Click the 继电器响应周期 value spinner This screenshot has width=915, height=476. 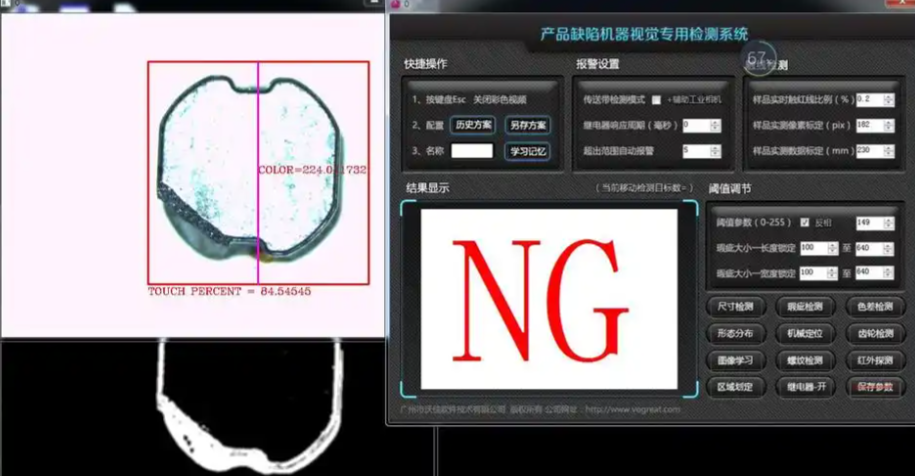point(701,125)
